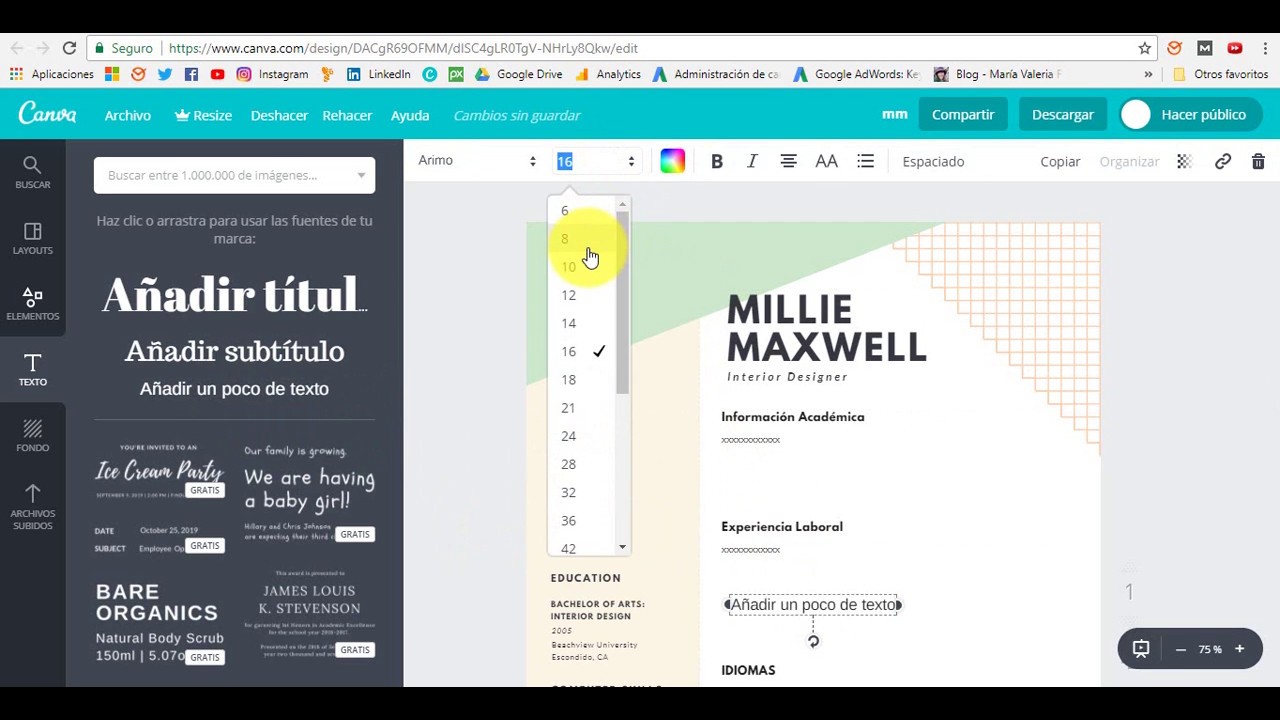Choose James Louis K. Stevenson template

click(x=309, y=612)
